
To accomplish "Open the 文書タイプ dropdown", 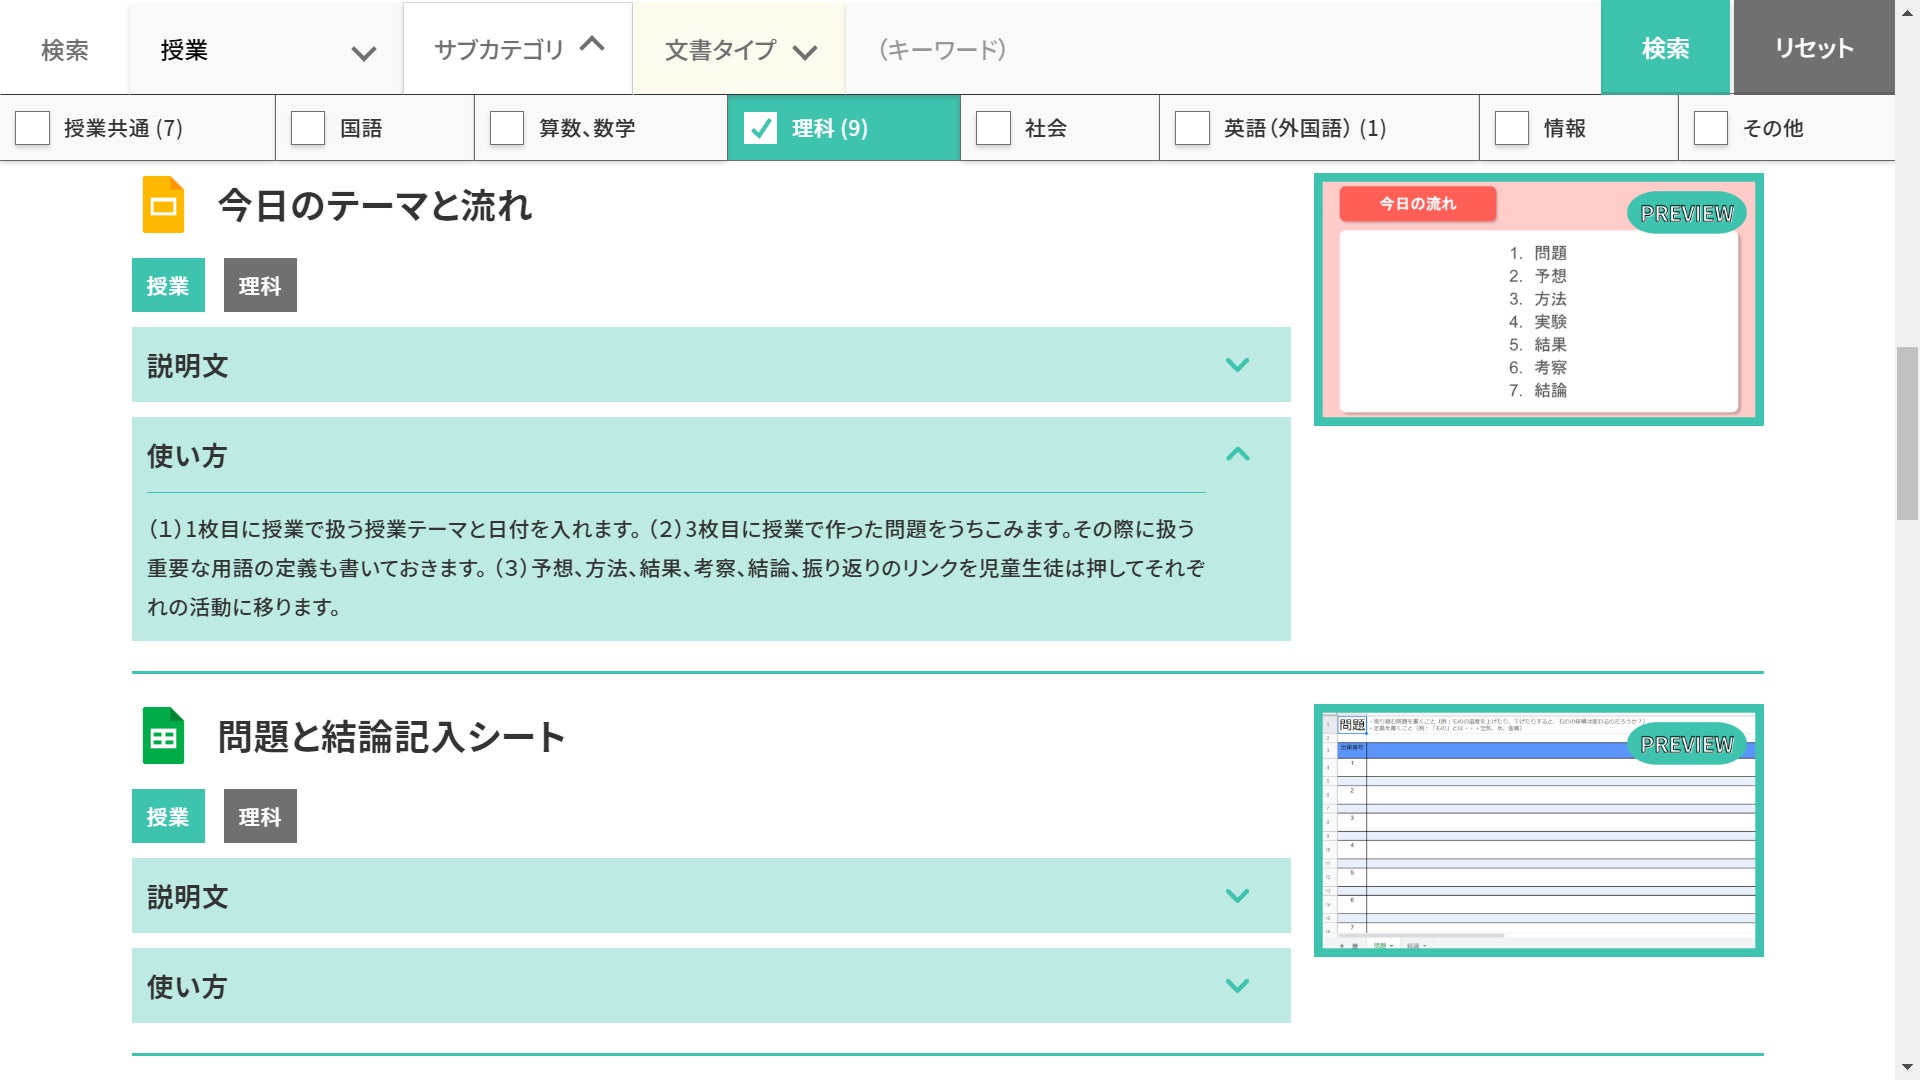I will [740, 50].
